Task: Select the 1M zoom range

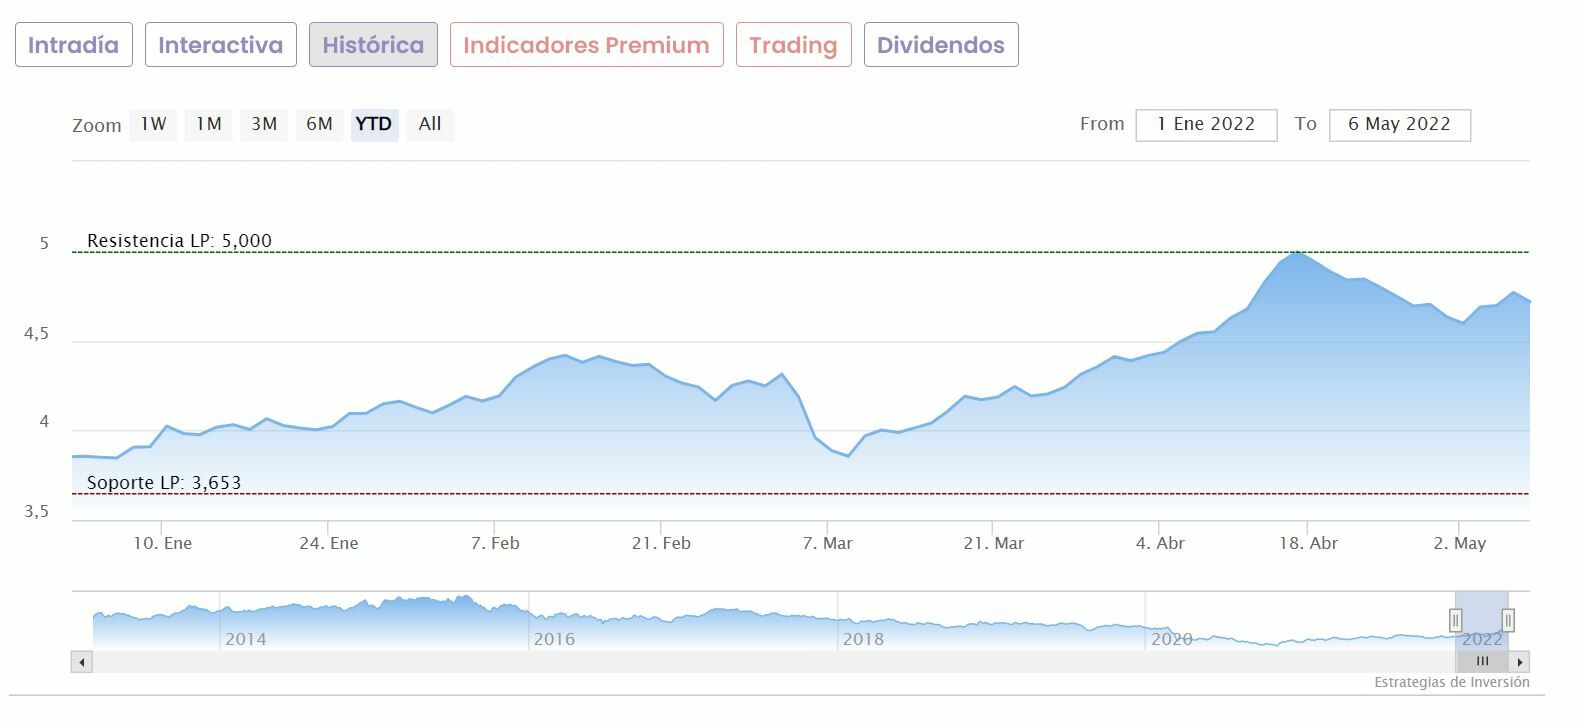Action: 208,124
